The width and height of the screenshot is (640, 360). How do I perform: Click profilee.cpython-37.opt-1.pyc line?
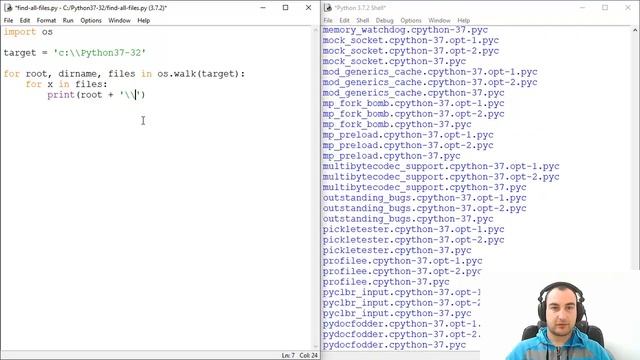click(x=402, y=261)
